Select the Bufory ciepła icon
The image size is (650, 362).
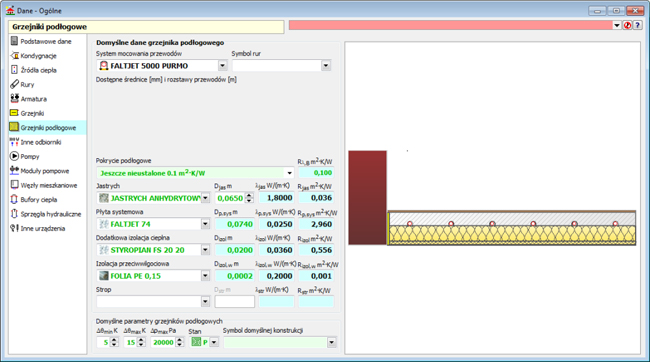click(x=15, y=199)
